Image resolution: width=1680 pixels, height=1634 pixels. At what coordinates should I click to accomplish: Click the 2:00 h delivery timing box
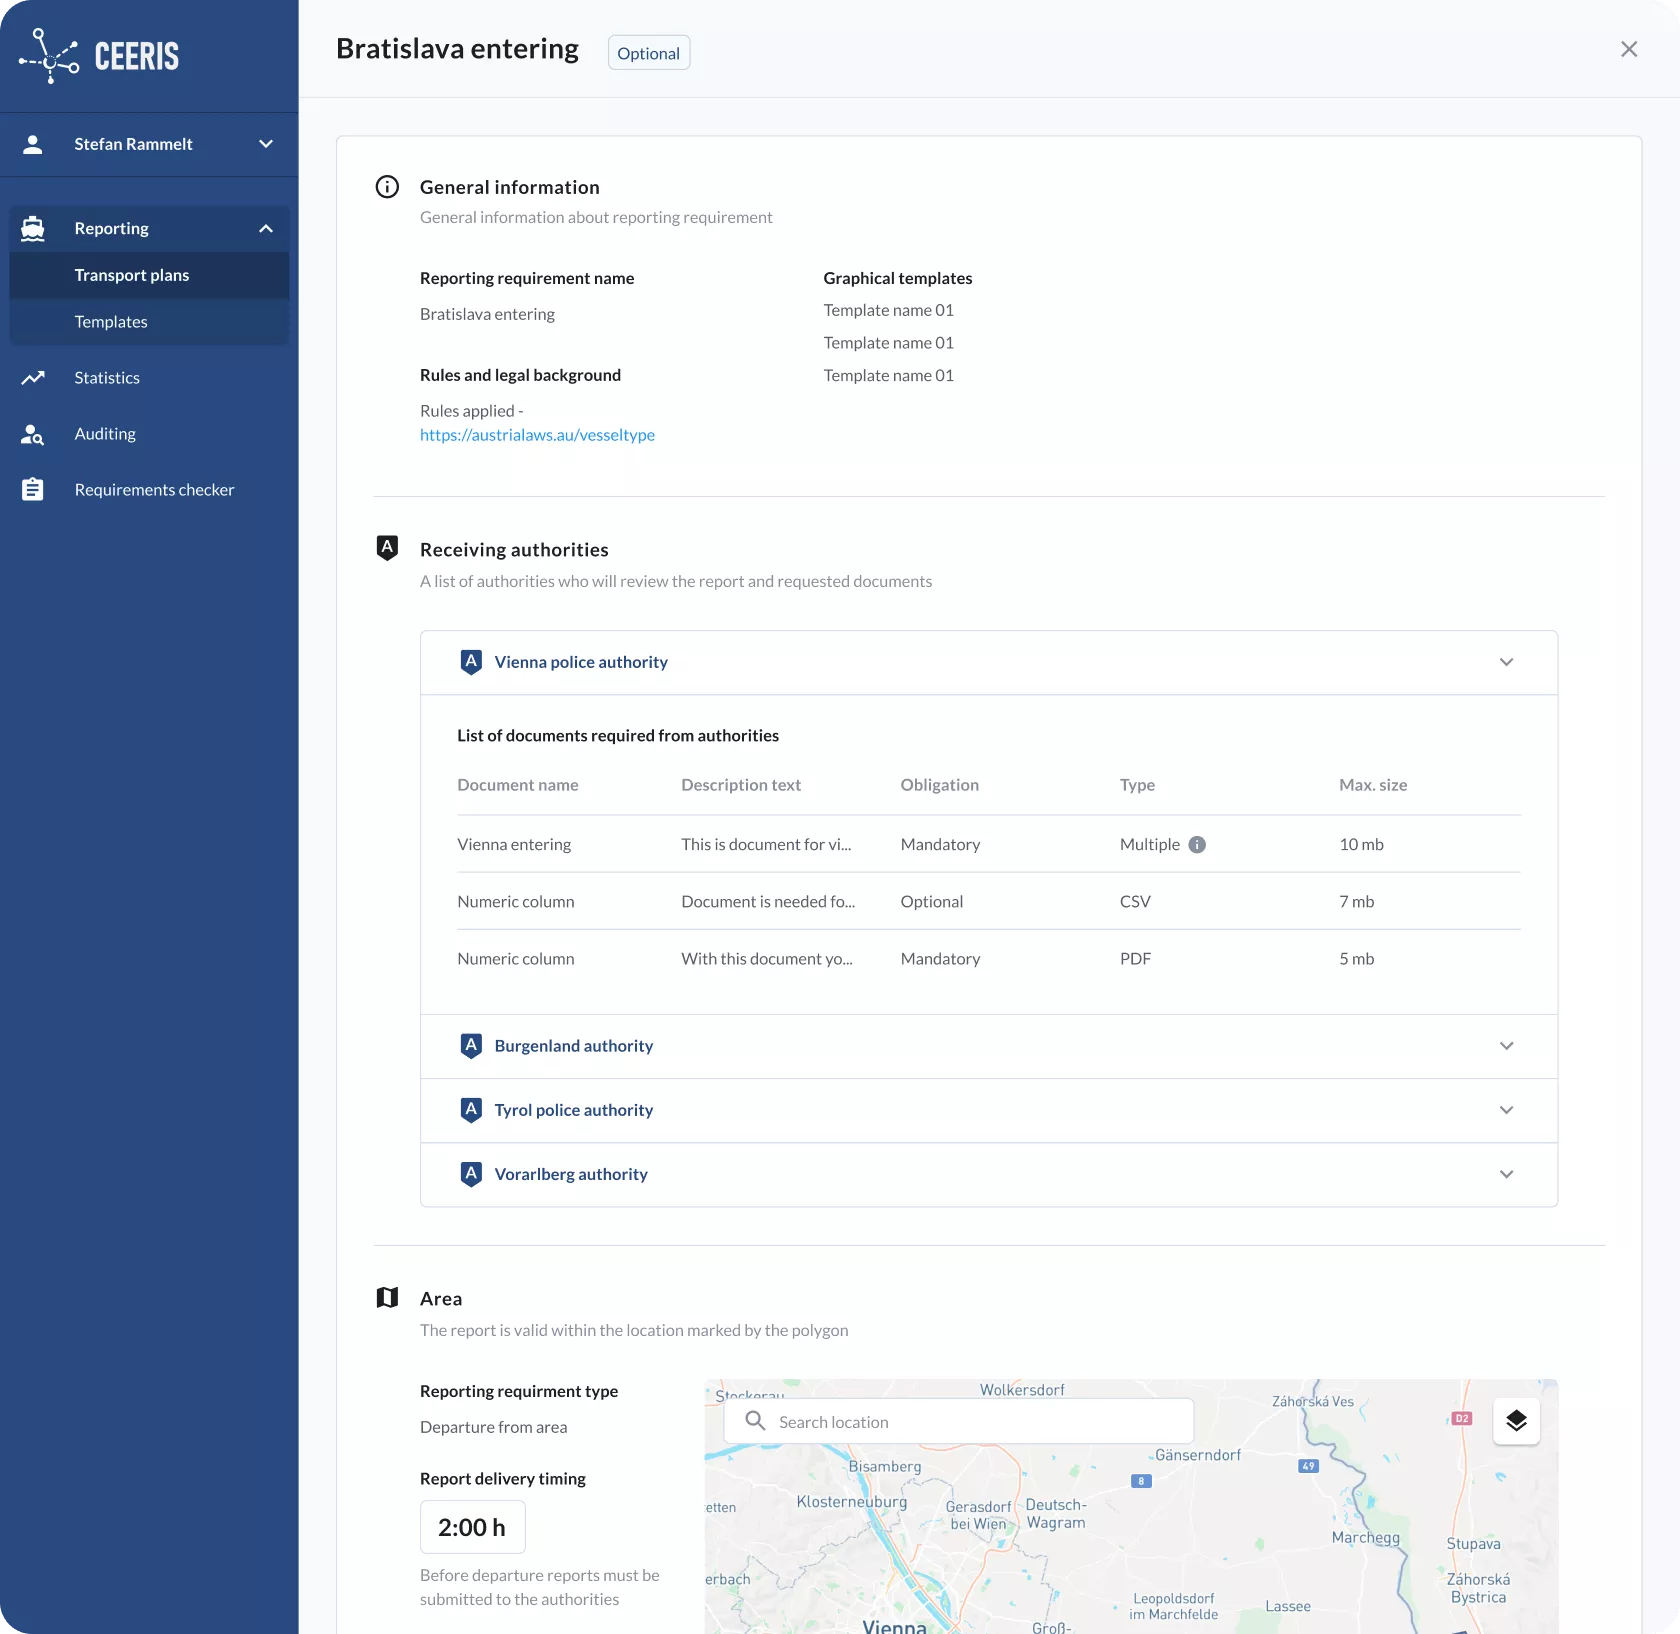click(472, 1527)
